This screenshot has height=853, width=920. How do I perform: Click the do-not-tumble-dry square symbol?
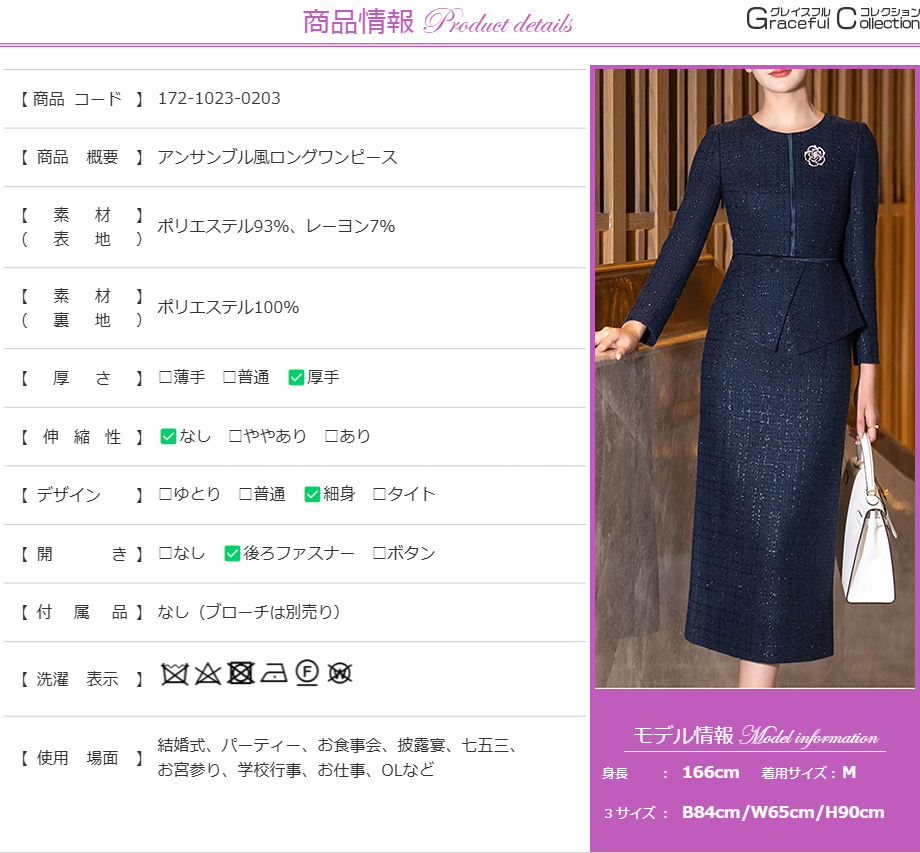tap(240, 673)
